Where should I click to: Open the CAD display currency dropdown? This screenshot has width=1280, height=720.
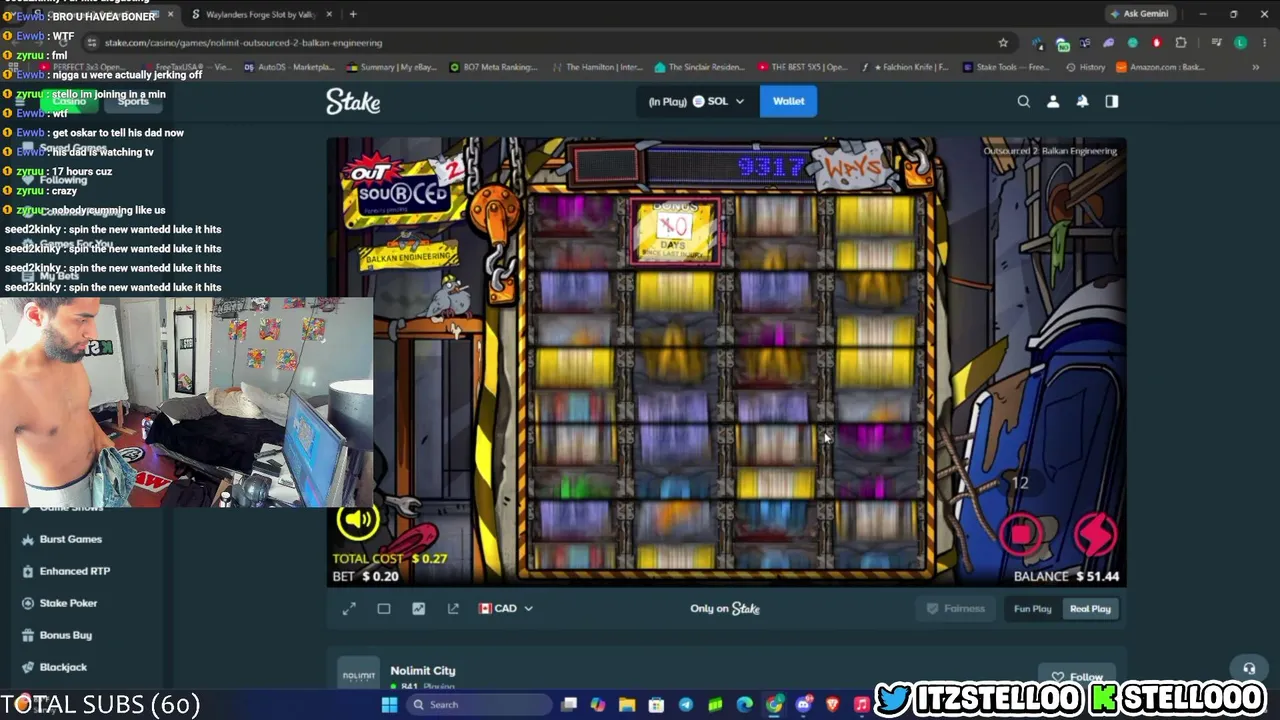tap(506, 608)
